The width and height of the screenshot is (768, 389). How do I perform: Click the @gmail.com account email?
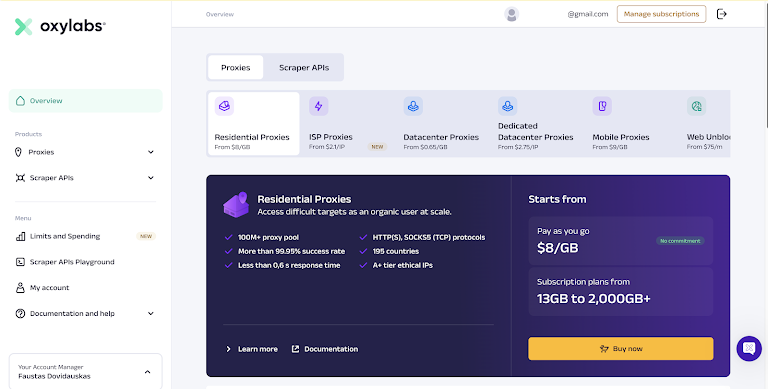588,14
